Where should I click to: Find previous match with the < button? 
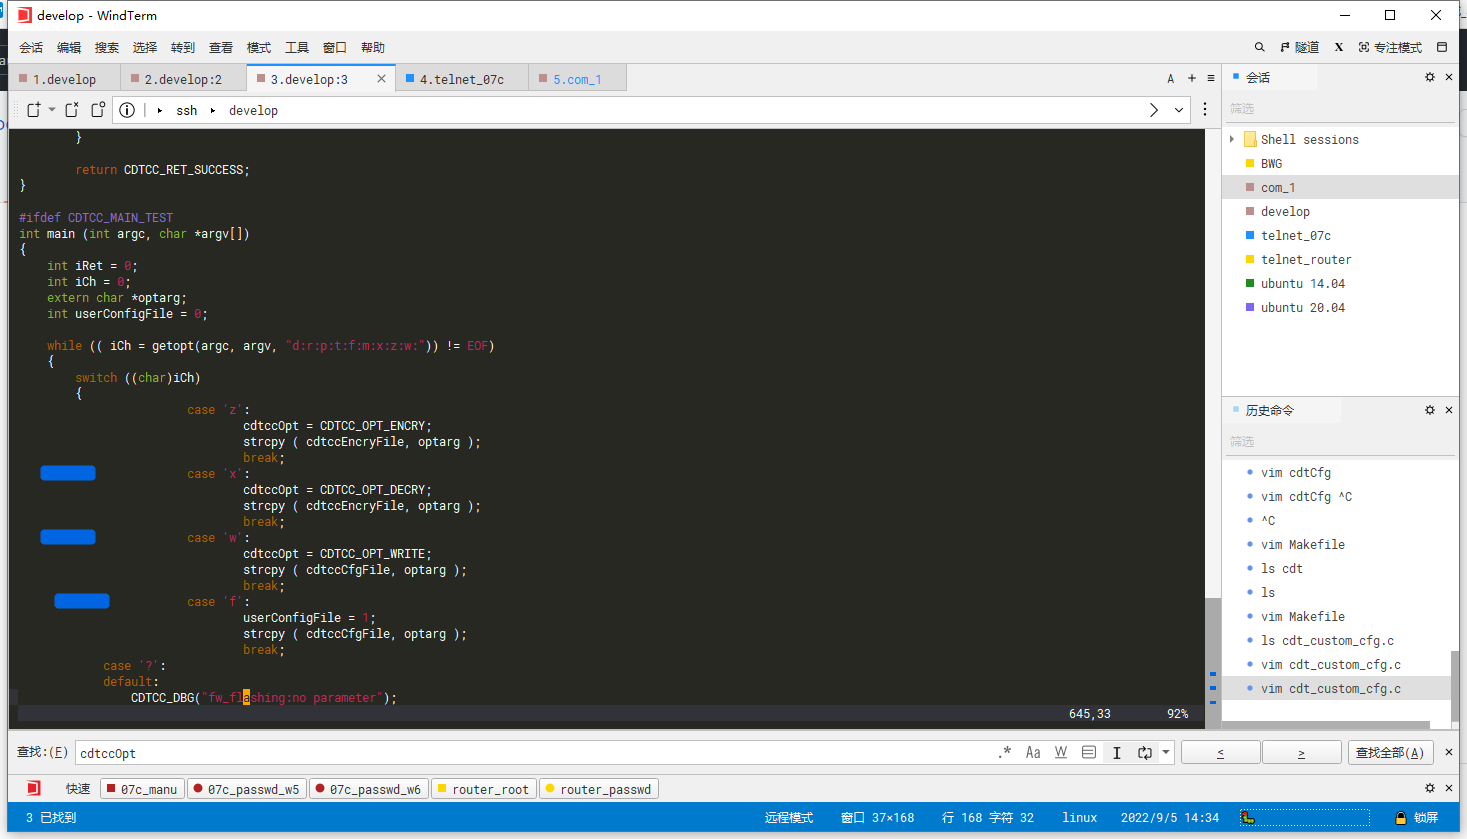(1221, 753)
